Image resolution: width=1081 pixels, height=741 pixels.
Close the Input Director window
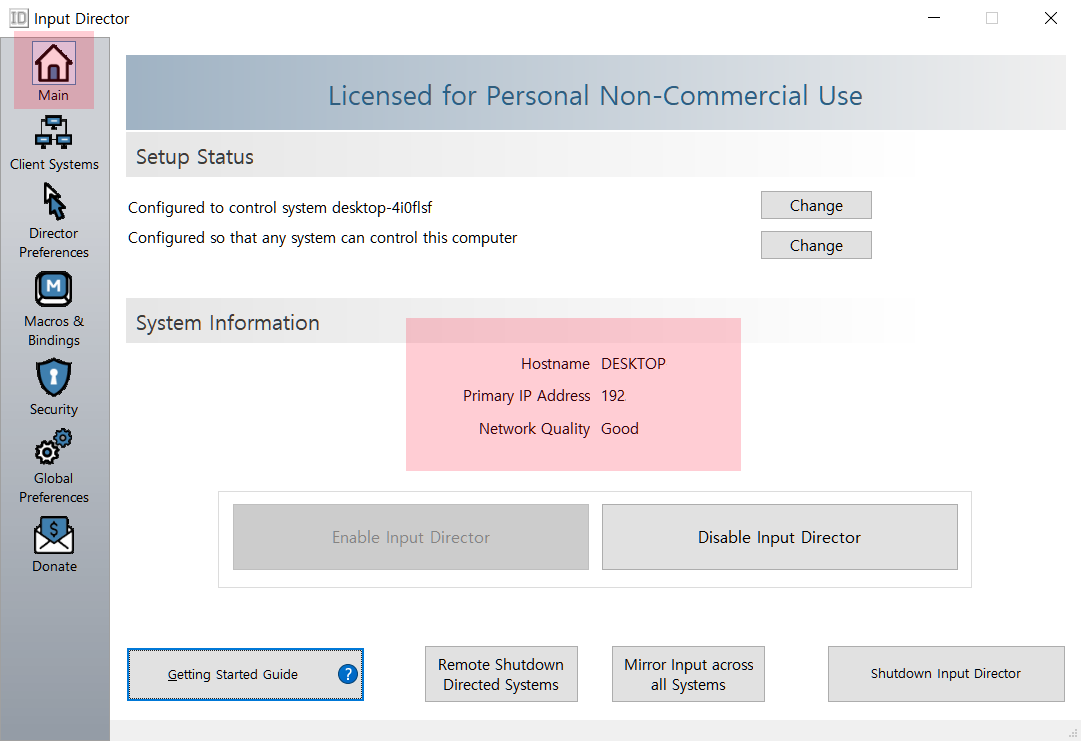(x=1051, y=18)
